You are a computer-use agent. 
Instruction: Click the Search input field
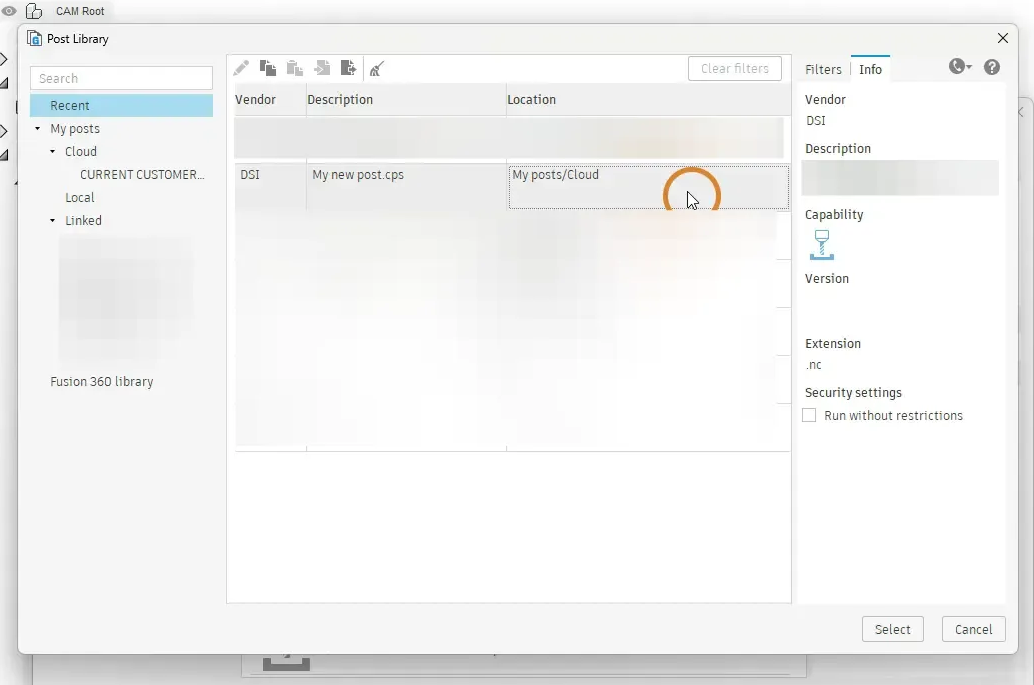coord(121,78)
